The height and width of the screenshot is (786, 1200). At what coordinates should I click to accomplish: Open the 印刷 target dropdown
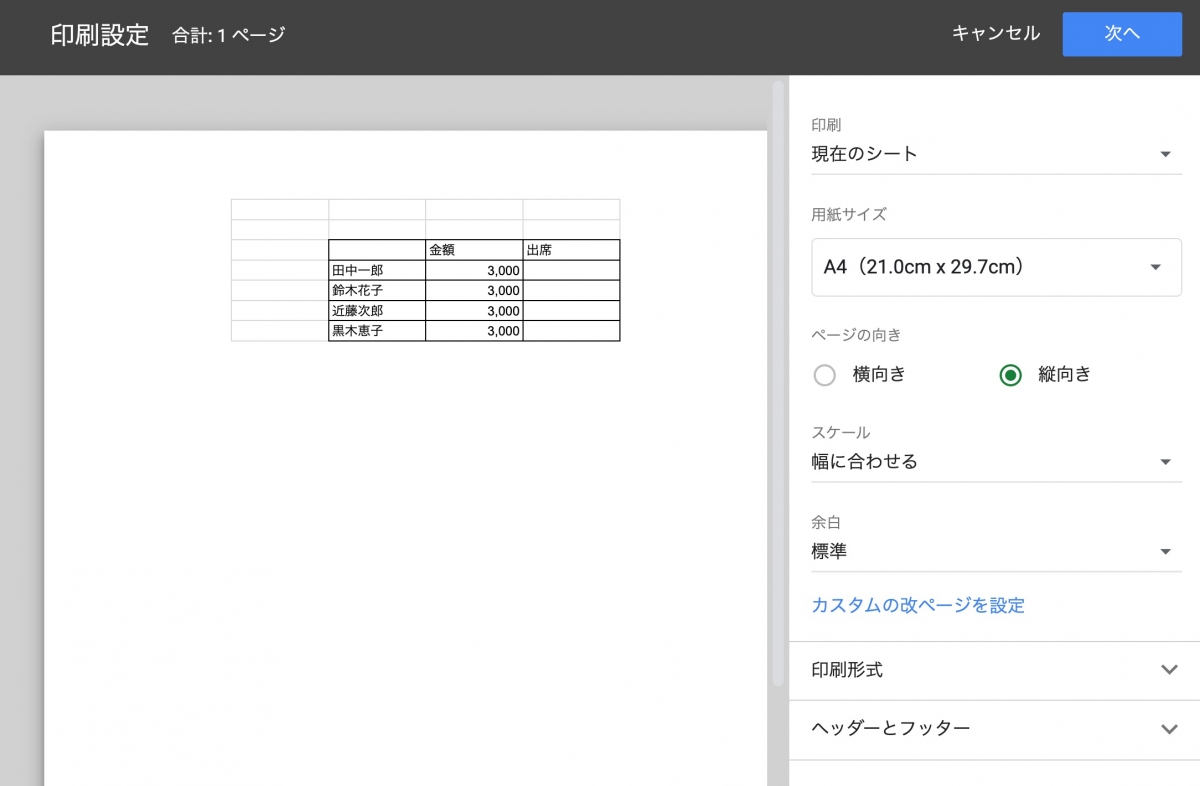995,153
